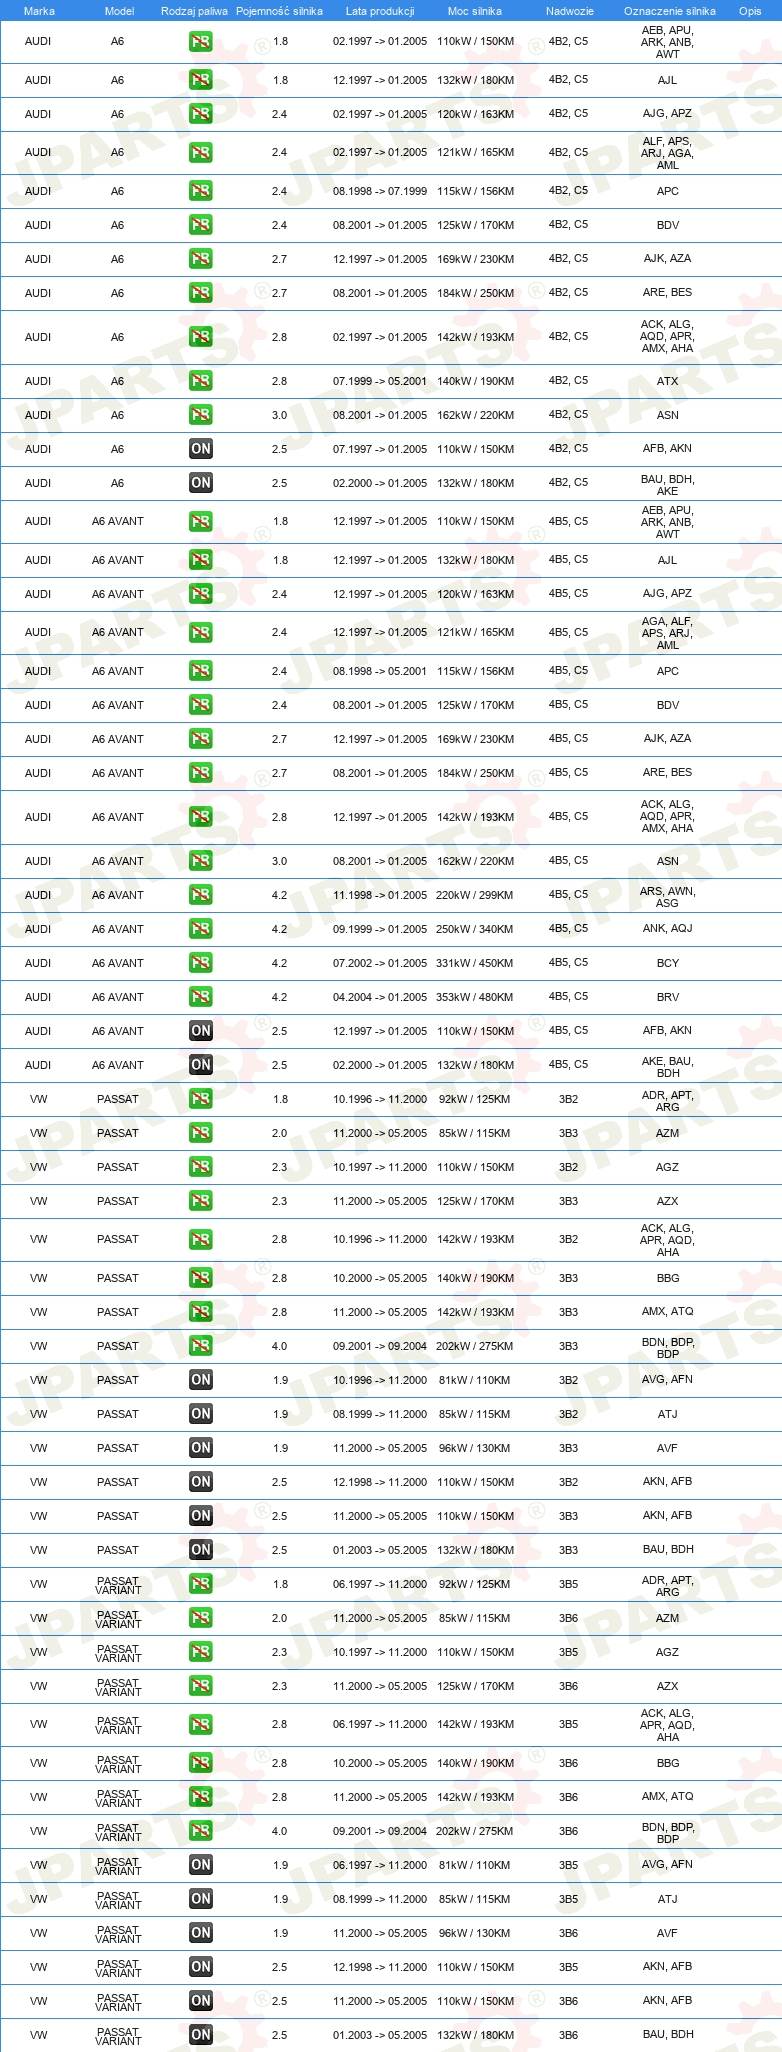Select diesel ON icon in 3B3 AVF row
Viewport: 782px width, 2052px height.
[x=200, y=1448]
